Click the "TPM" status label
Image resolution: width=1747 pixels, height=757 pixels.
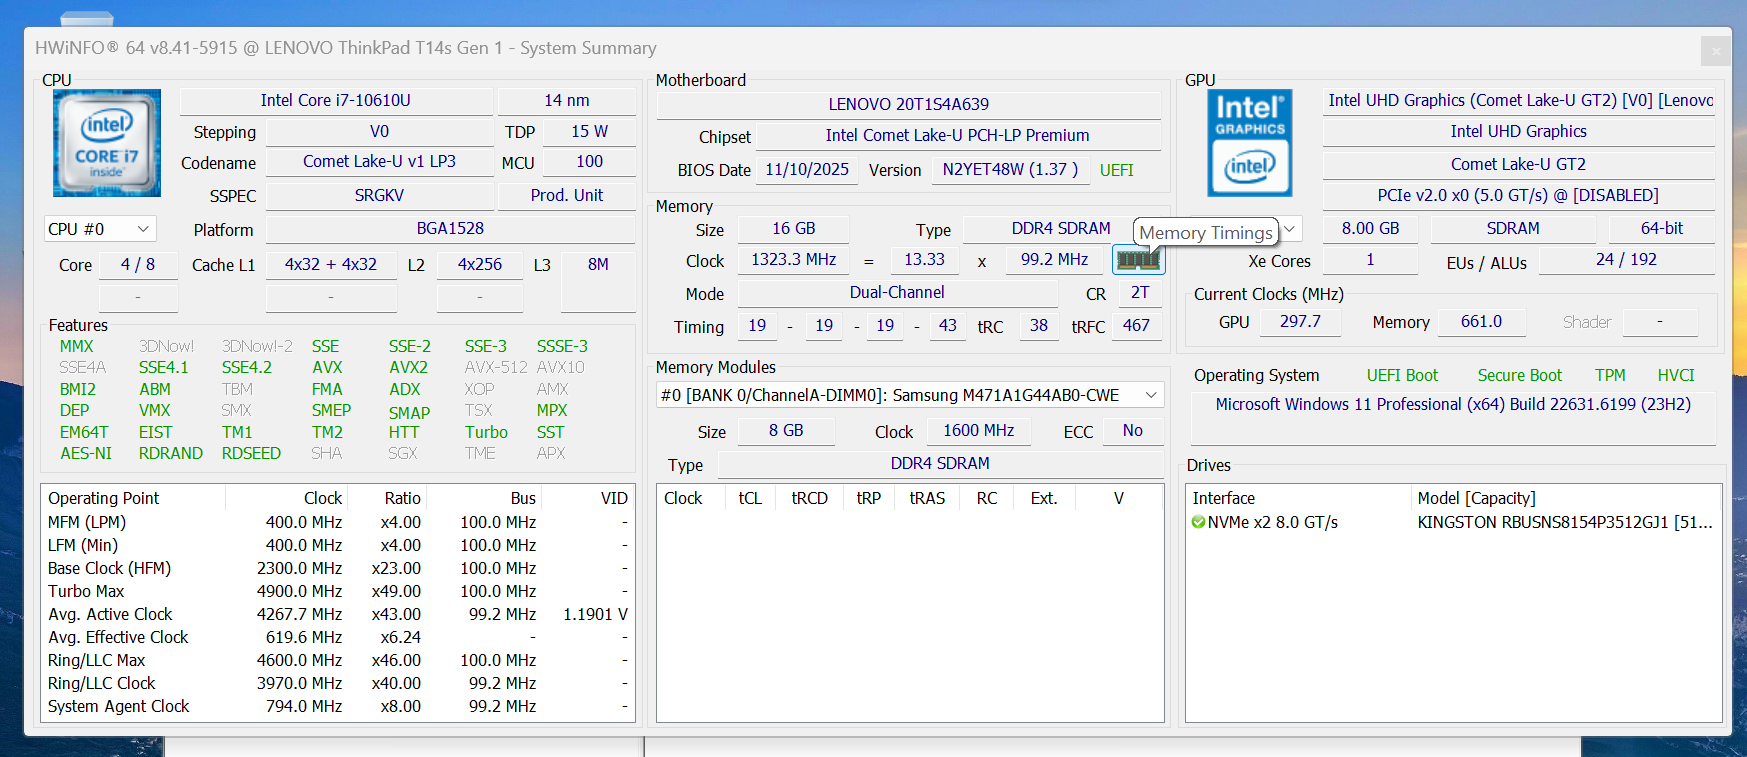coord(1610,375)
